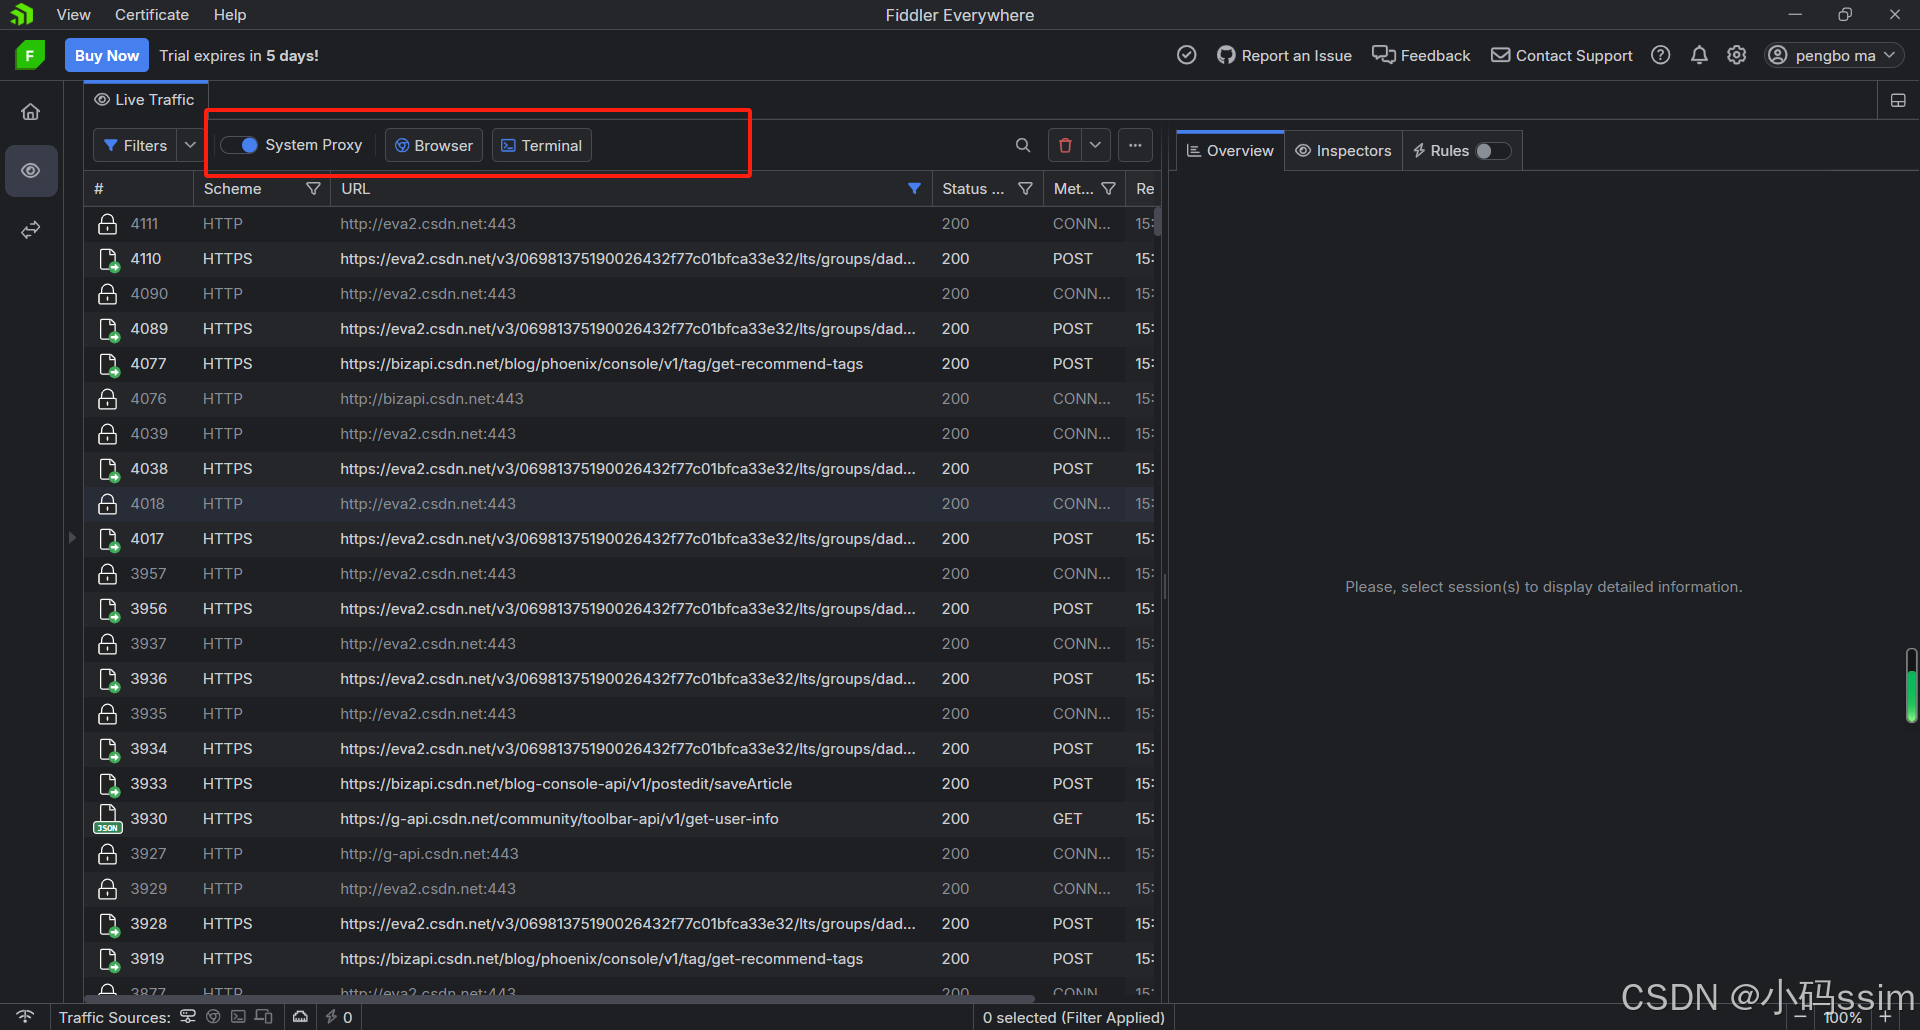Screen dimensions: 1920x1030
Task: Open the Feedback link
Action: click(1421, 55)
